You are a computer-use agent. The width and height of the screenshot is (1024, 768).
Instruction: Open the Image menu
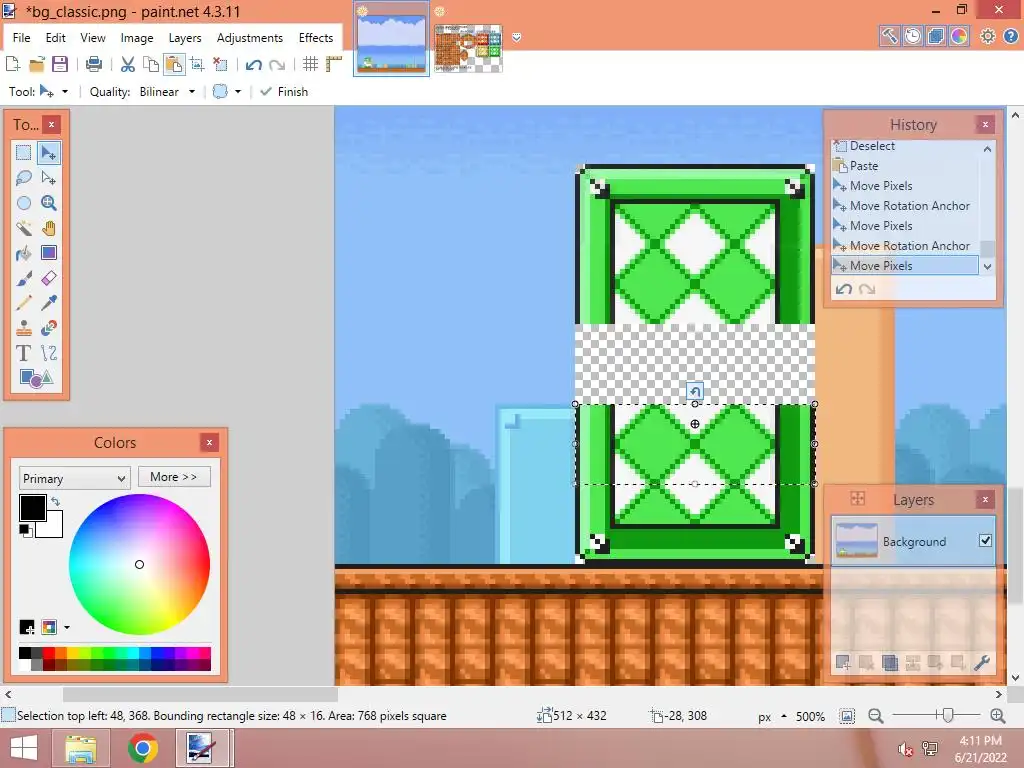(136, 38)
